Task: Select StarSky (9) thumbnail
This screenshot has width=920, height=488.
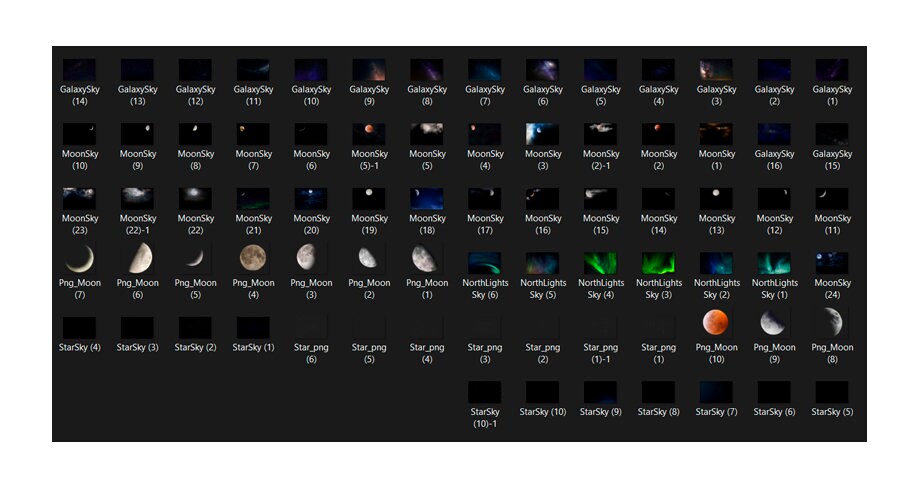Action: (x=600, y=392)
